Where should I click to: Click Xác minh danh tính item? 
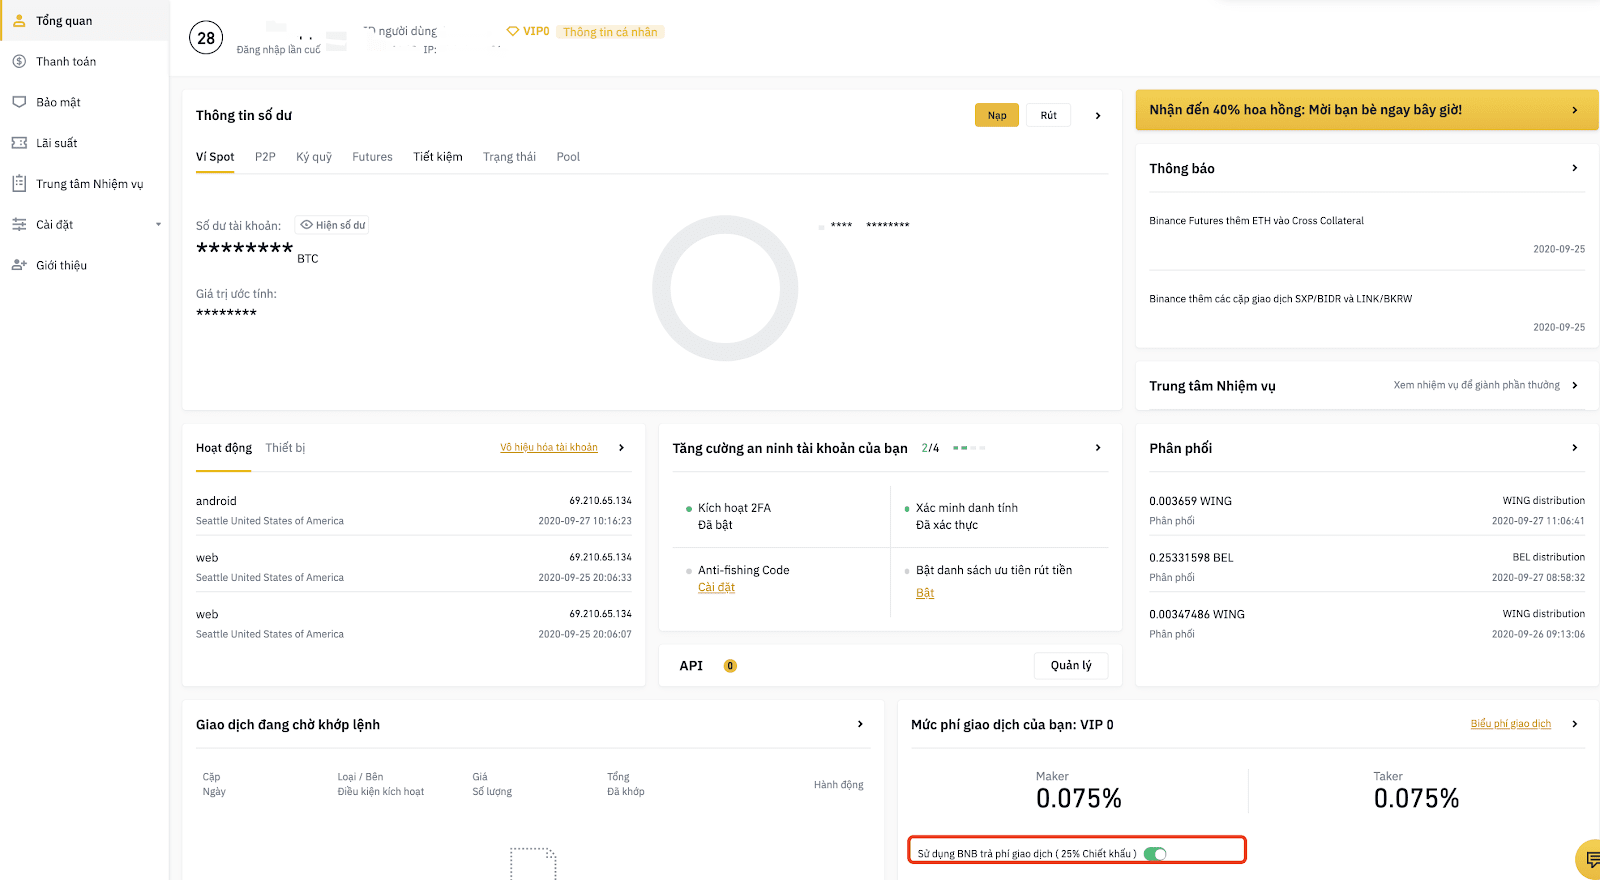click(x=961, y=516)
